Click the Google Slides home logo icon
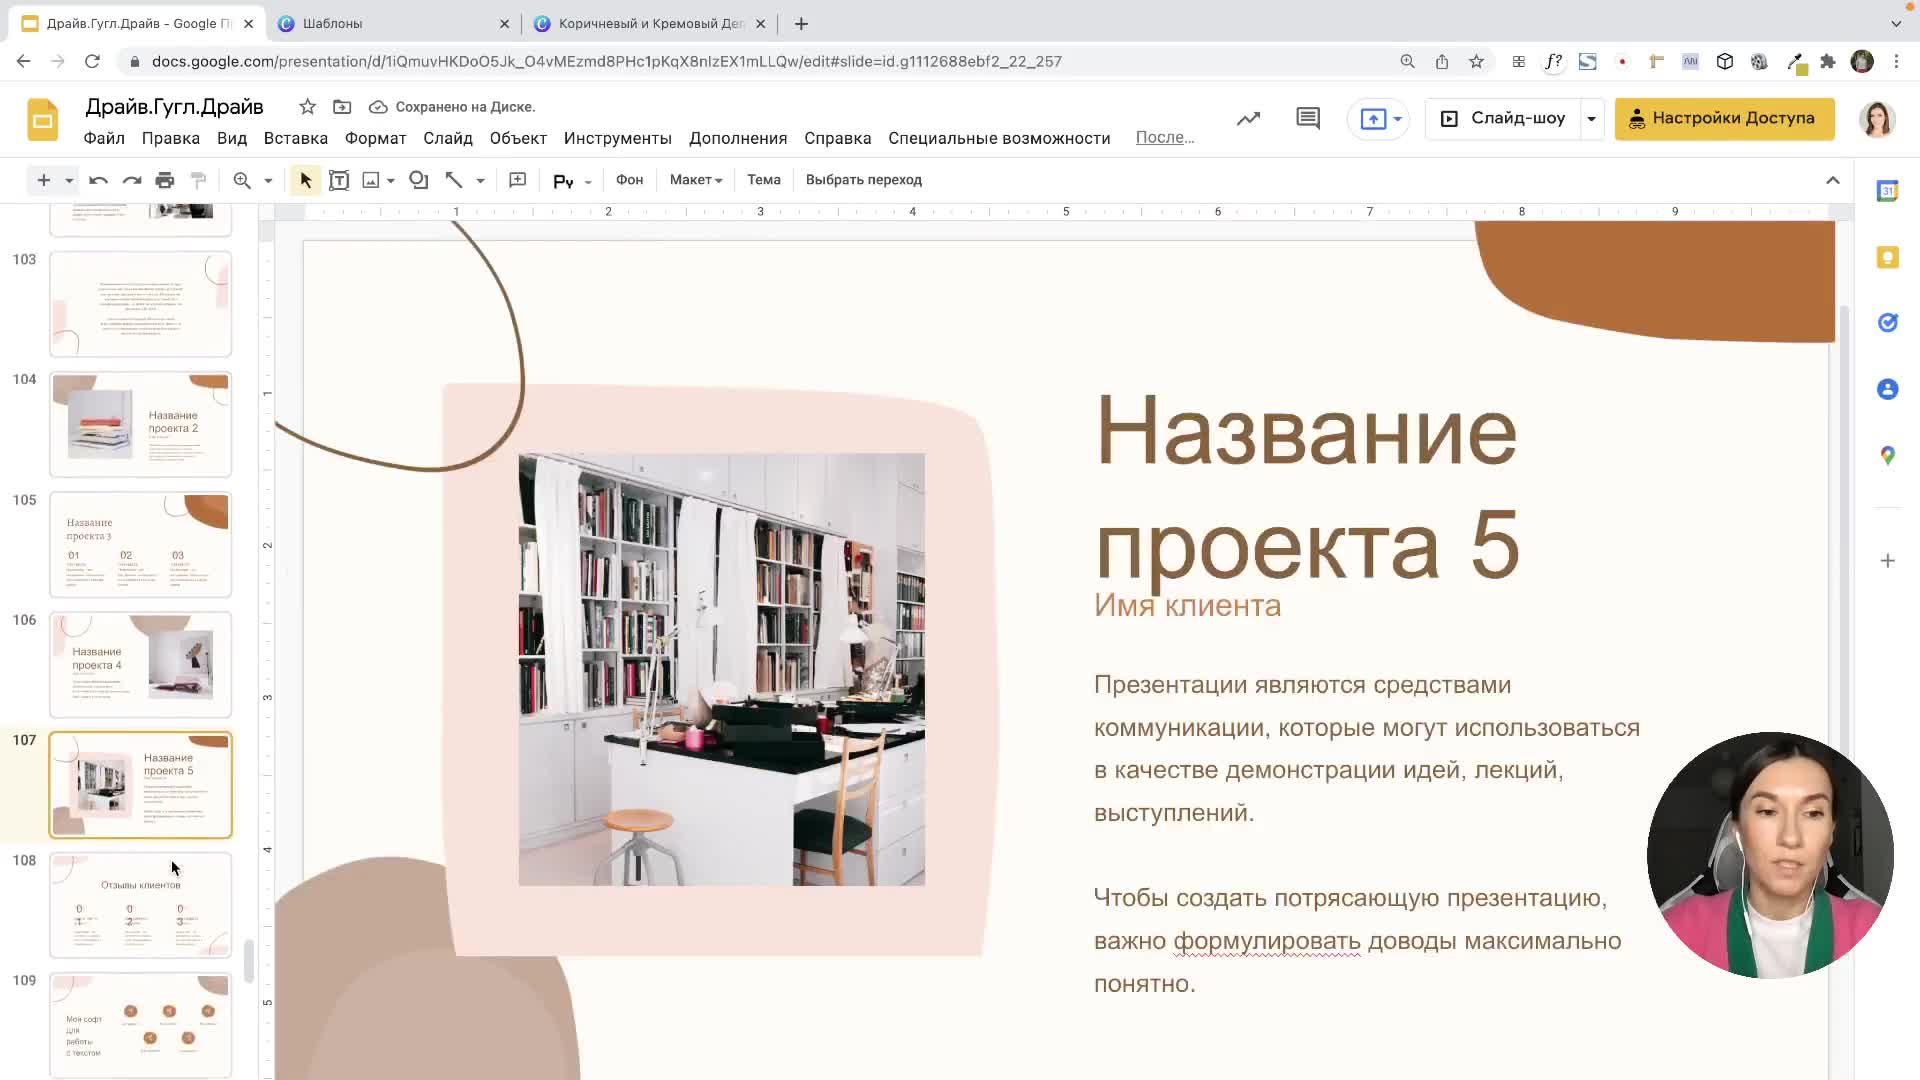 [42, 120]
